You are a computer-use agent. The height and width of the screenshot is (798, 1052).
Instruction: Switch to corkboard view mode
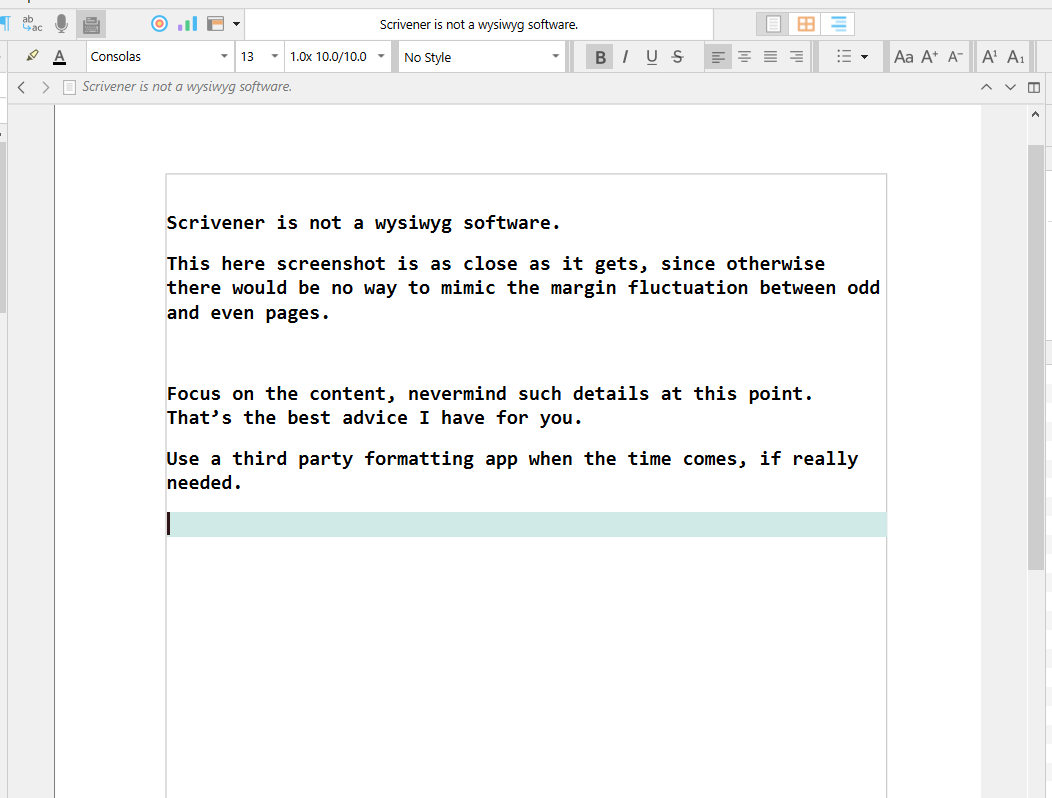pos(806,24)
